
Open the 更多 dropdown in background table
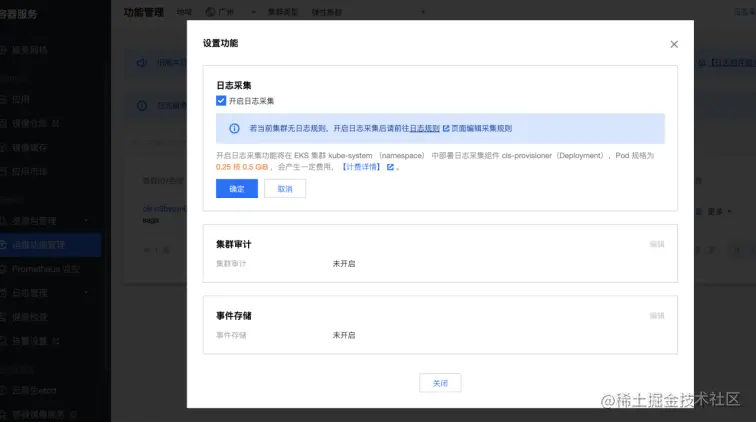point(719,211)
